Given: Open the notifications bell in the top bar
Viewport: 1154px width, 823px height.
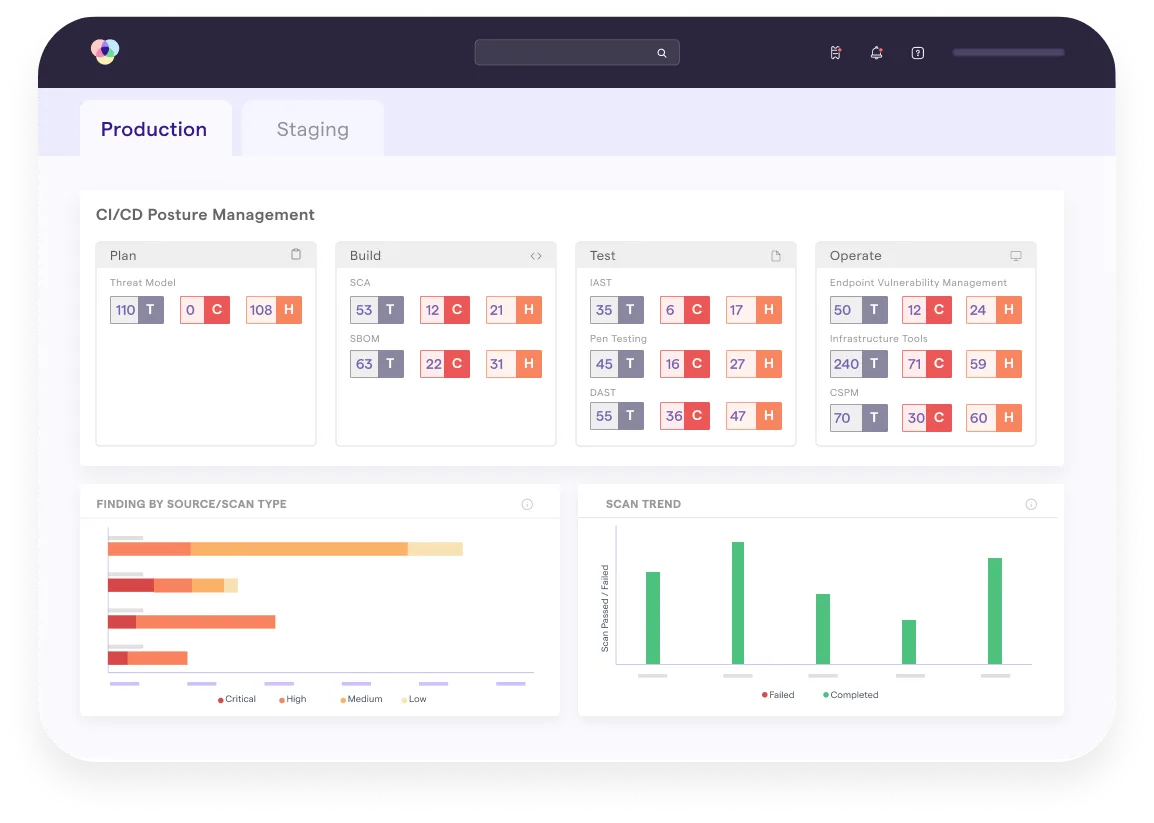Looking at the screenshot, I should coord(876,53).
